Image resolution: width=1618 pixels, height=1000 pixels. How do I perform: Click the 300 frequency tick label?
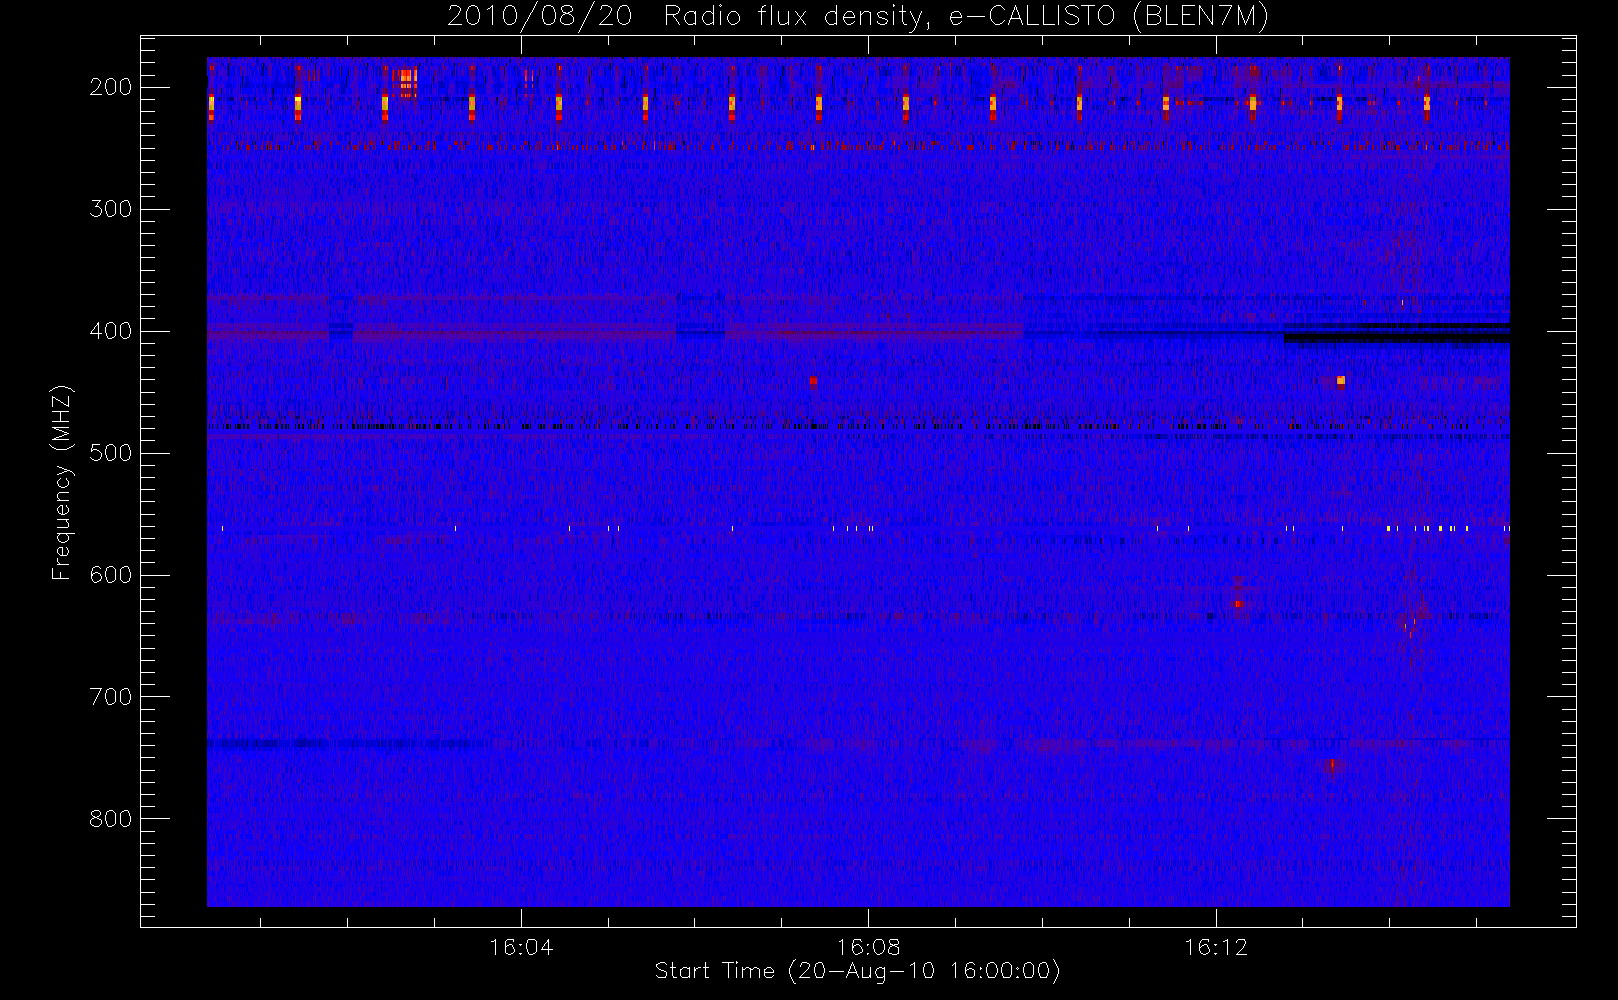coord(111,209)
